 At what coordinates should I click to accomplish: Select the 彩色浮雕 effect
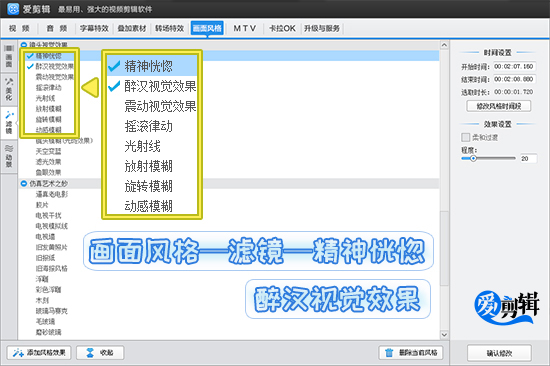(x=49, y=290)
